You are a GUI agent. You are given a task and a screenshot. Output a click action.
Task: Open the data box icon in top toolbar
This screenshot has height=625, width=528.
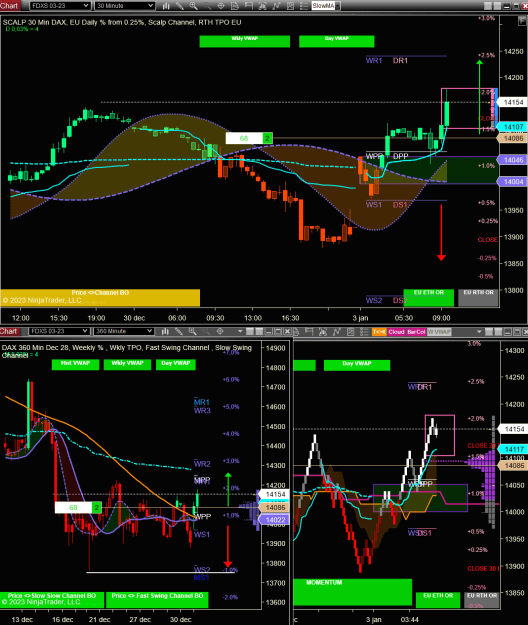click(x=235, y=6)
